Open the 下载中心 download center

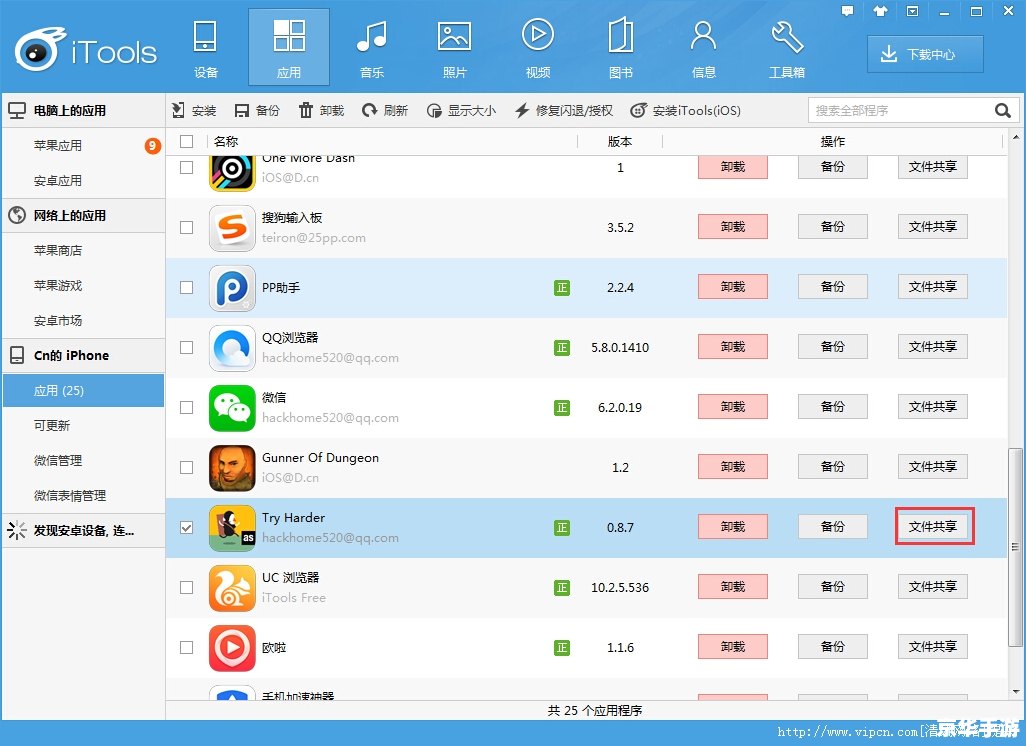coord(925,54)
